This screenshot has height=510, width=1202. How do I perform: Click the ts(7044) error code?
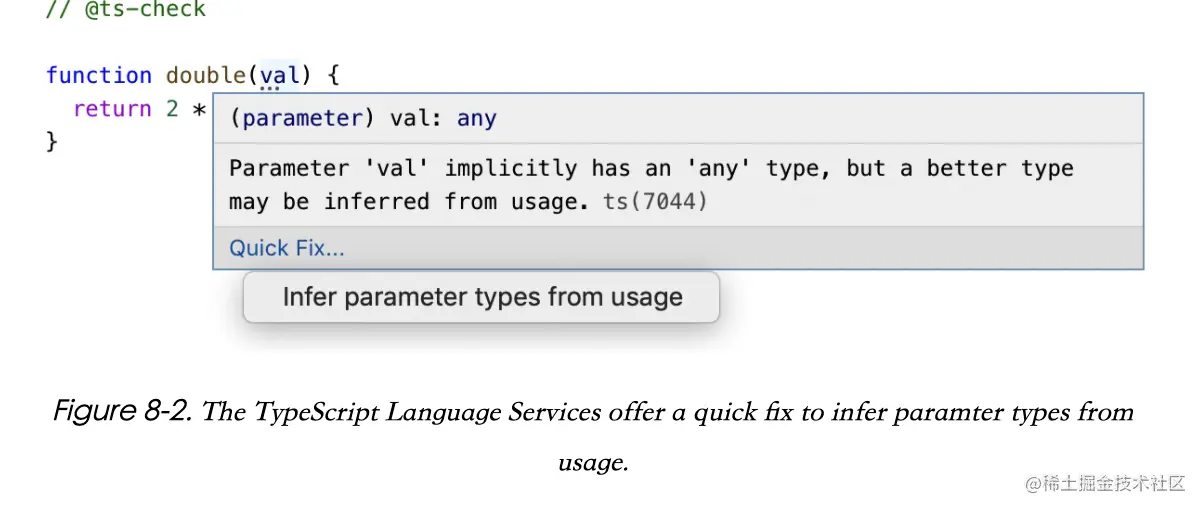(x=655, y=202)
